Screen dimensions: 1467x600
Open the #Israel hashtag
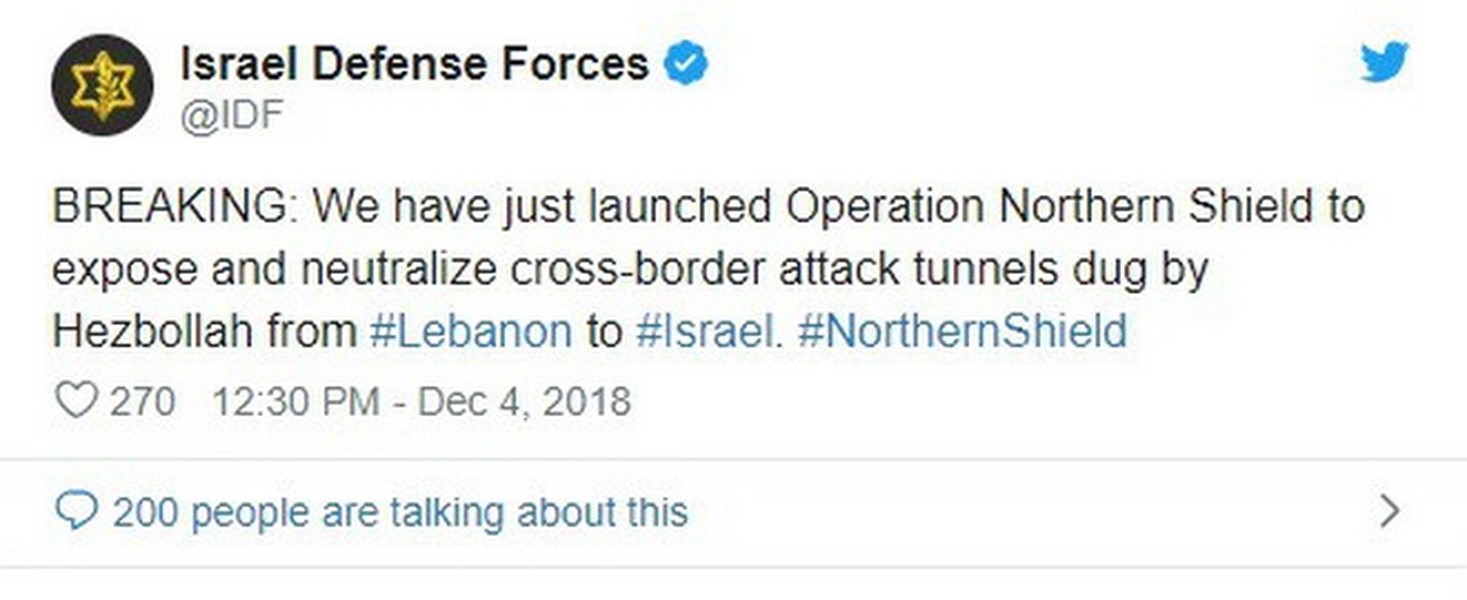click(703, 331)
